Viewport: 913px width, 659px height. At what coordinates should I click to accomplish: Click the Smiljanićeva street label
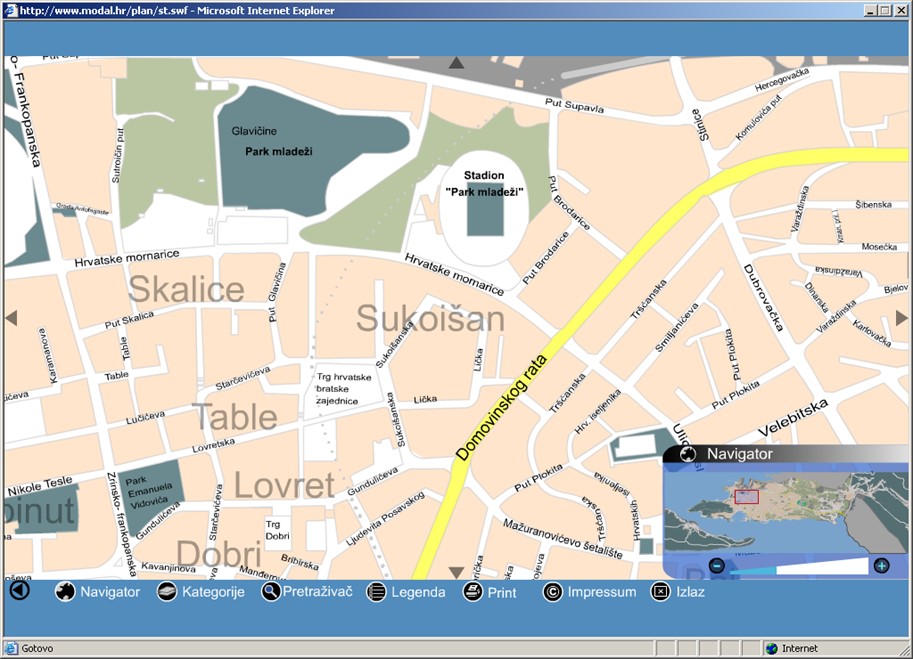pyautogui.click(x=676, y=328)
